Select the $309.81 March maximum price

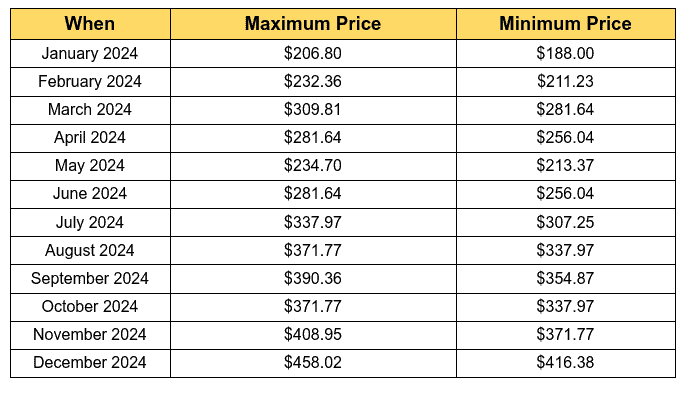313,110
